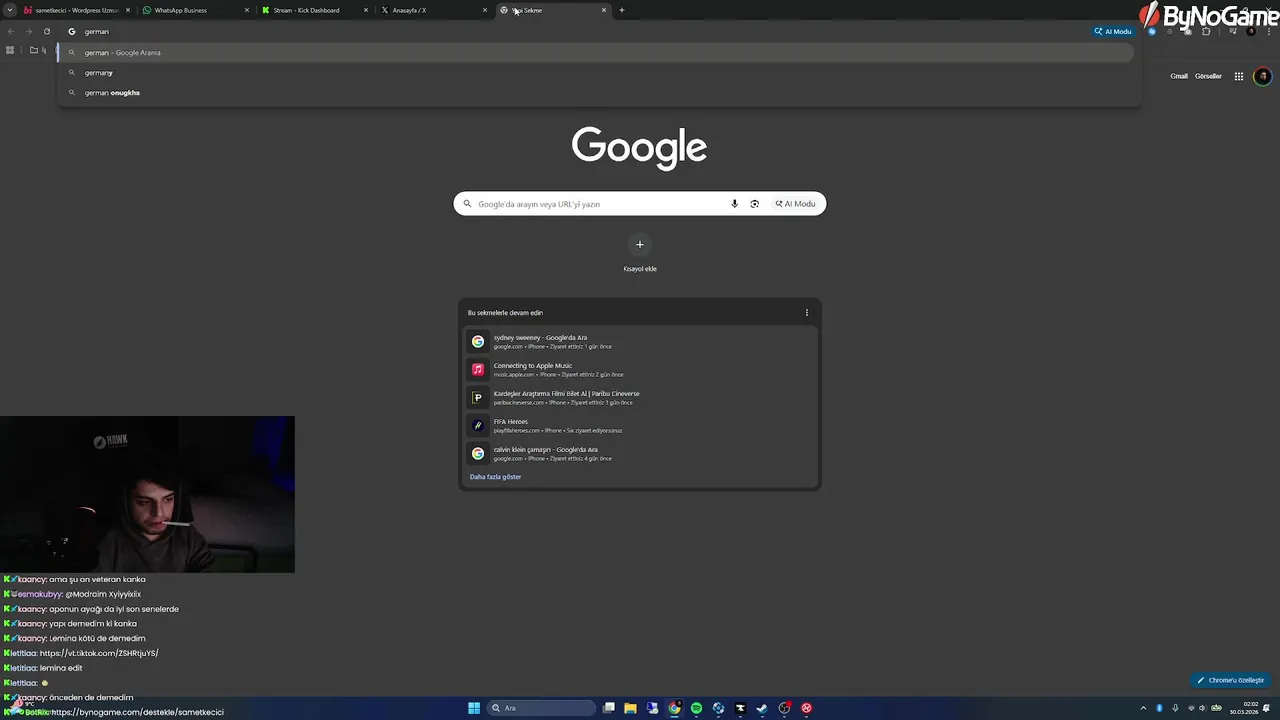The image size is (1280, 720).
Task: Close the Stream - Kick Dashboard tab
Action: point(366,10)
